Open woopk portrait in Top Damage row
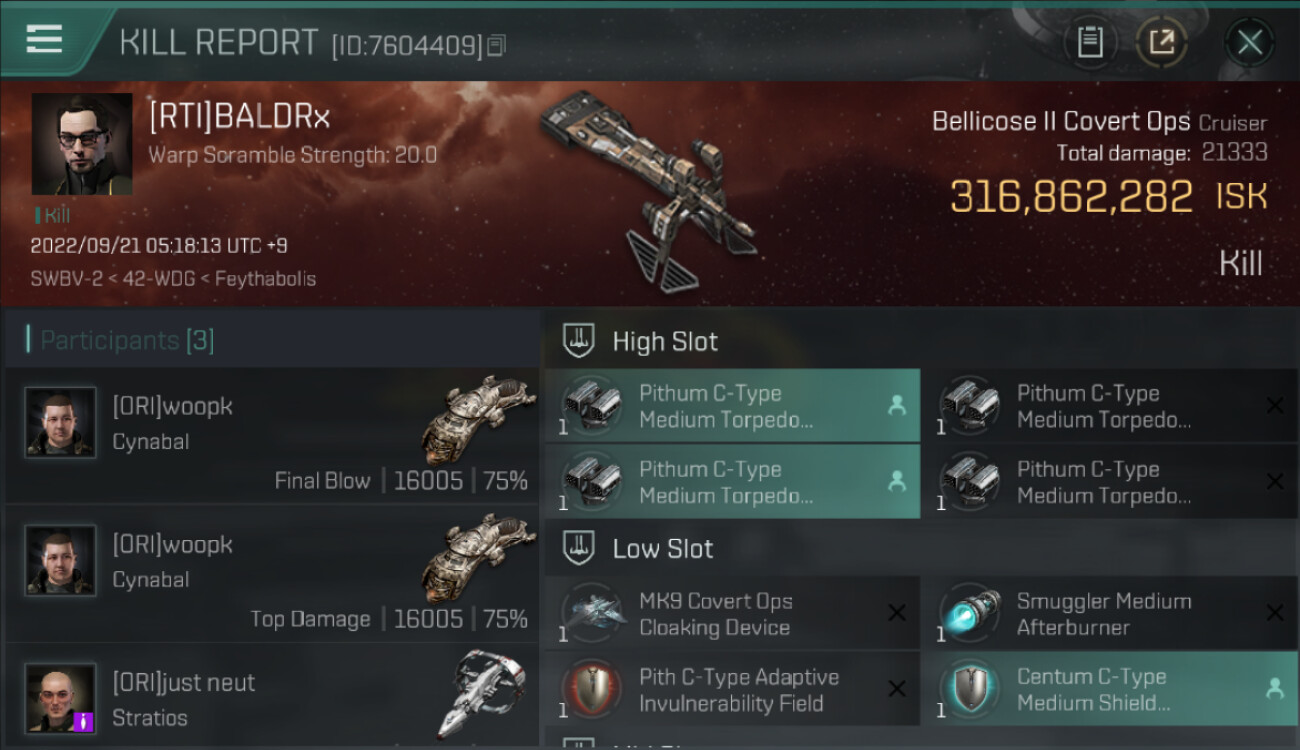Image resolution: width=1300 pixels, height=750 pixels. tap(60, 561)
